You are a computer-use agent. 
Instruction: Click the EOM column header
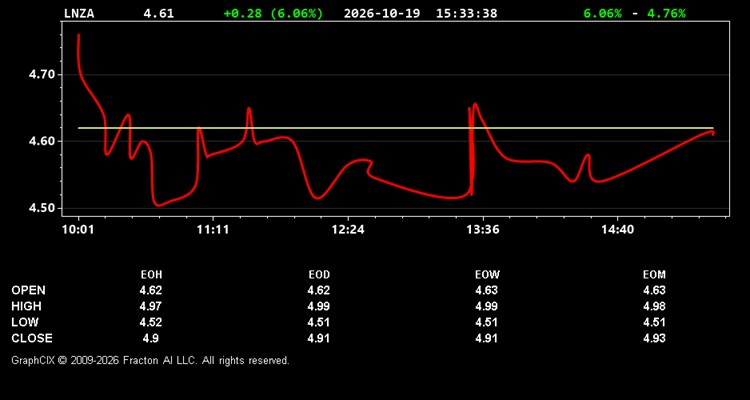pos(654,275)
